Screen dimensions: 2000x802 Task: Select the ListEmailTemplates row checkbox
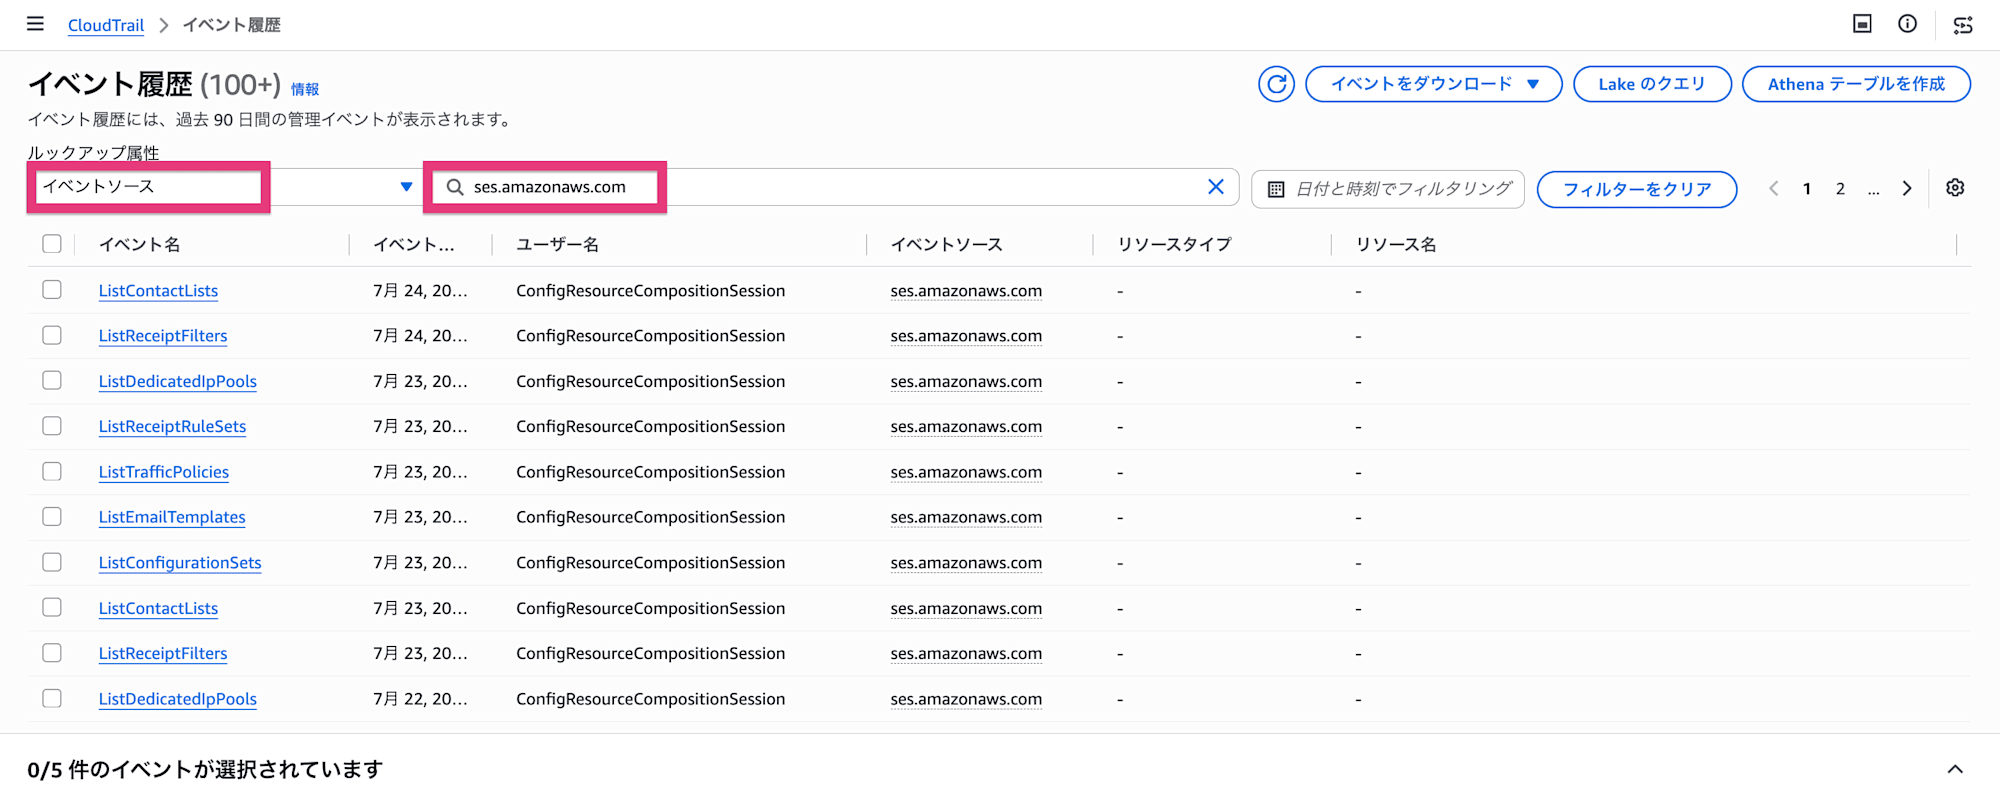(x=52, y=517)
